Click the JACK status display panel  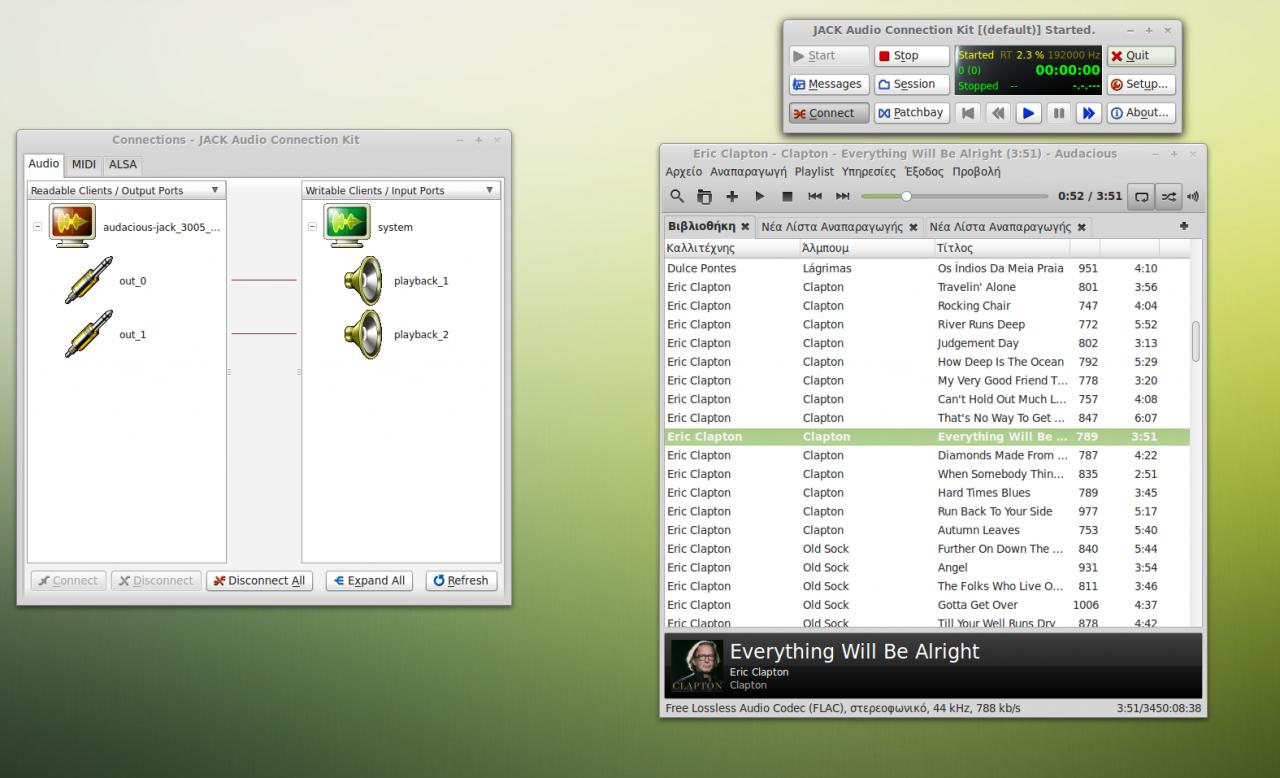pyautogui.click(x=1029, y=70)
